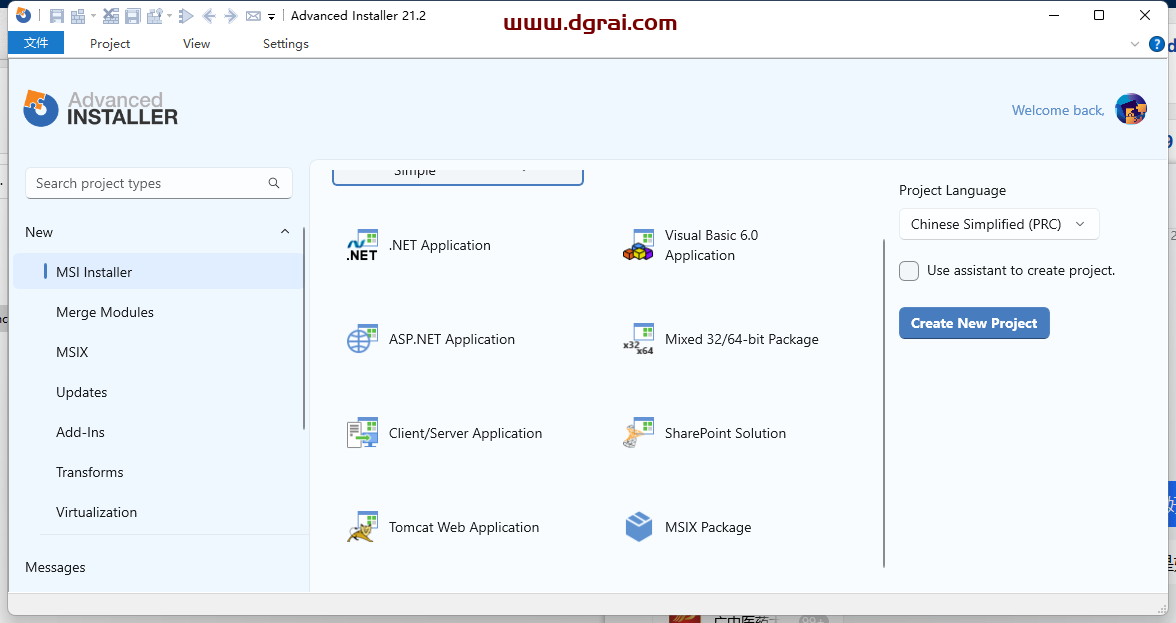The width and height of the screenshot is (1176, 623).
Task: Open the View ribbon tab
Action: coord(196,43)
